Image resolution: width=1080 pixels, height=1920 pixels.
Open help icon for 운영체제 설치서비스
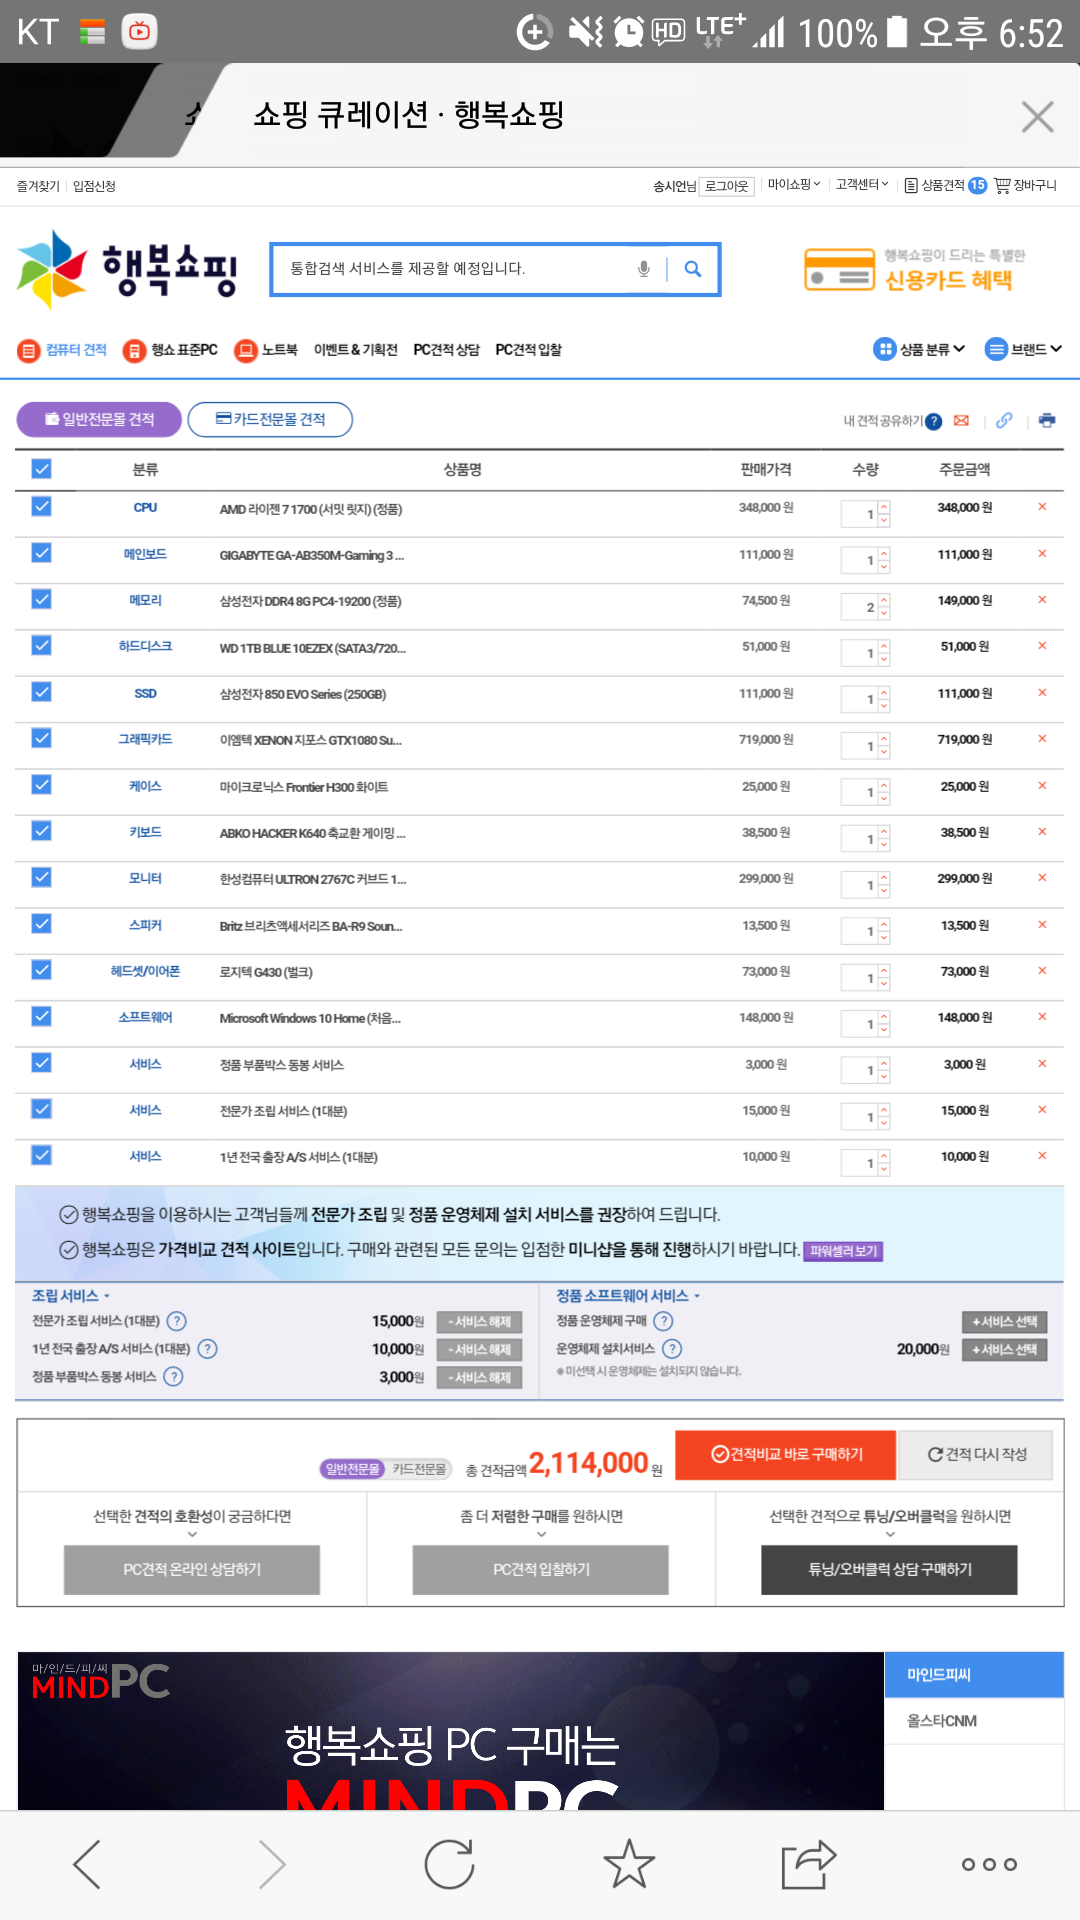672,1349
